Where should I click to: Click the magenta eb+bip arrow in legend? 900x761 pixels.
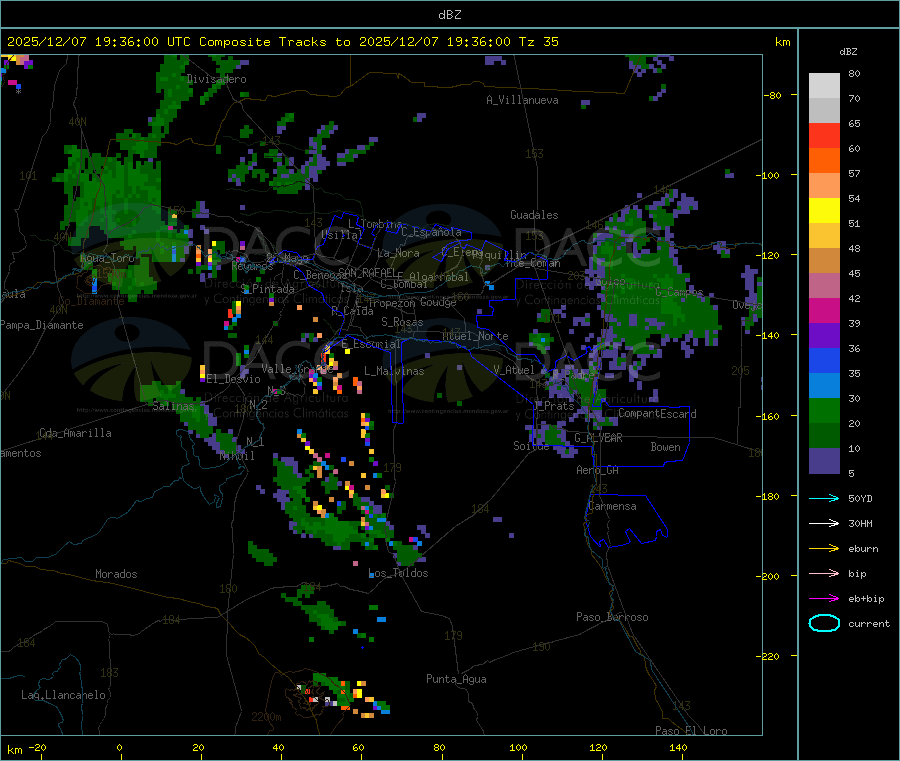(x=824, y=599)
